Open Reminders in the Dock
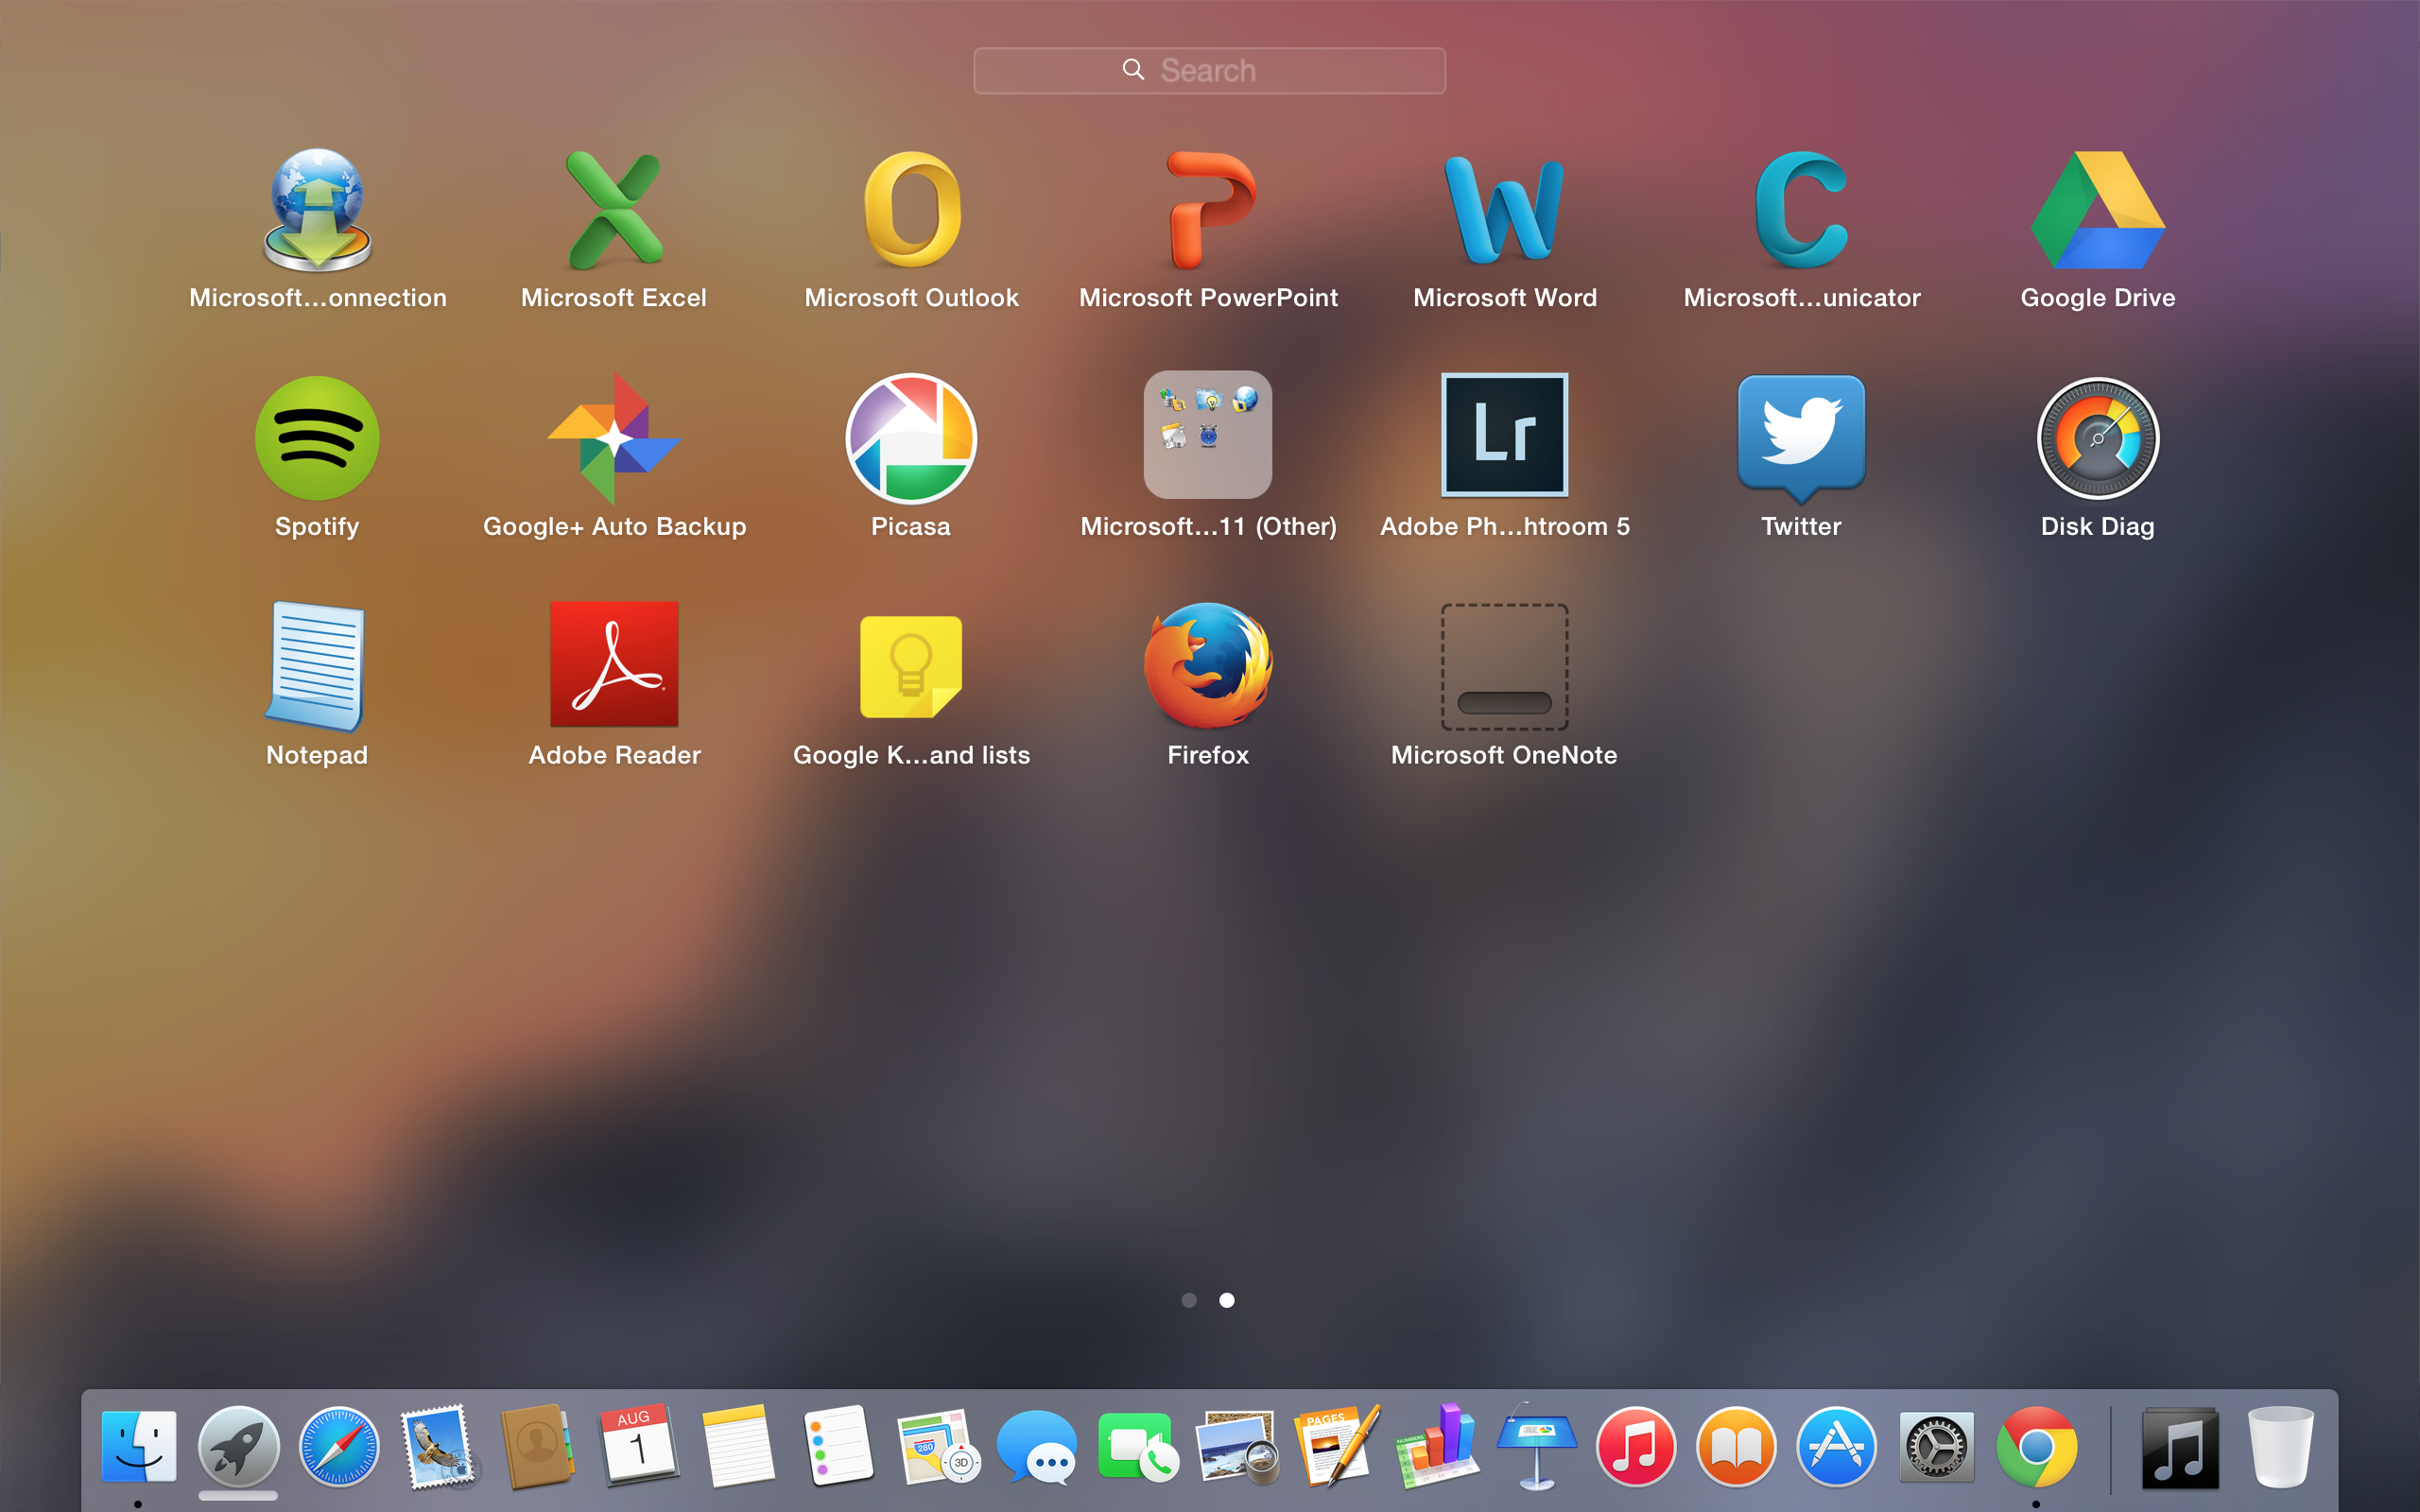Image resolution: width=2420 pixels, height=1512 pixels. (x=838, y=1446)
